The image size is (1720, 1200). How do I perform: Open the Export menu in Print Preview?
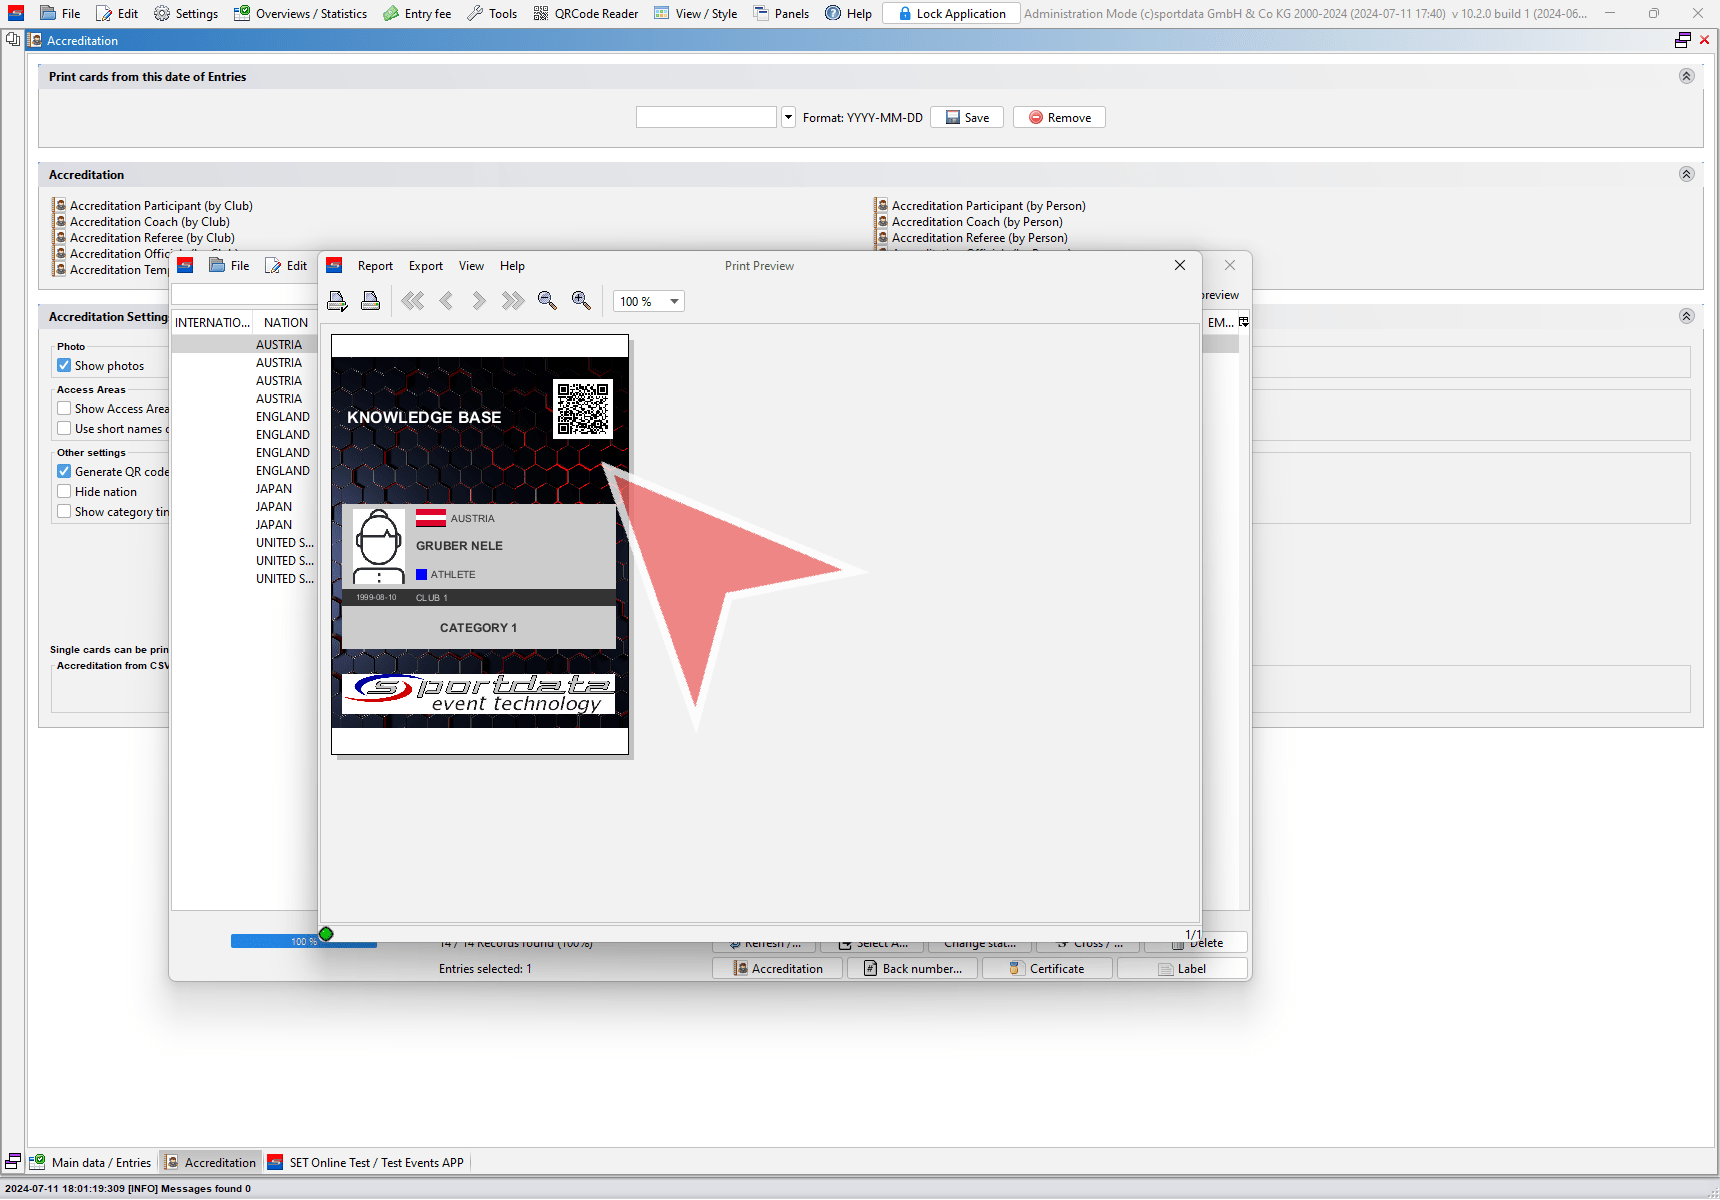(425, 266)
